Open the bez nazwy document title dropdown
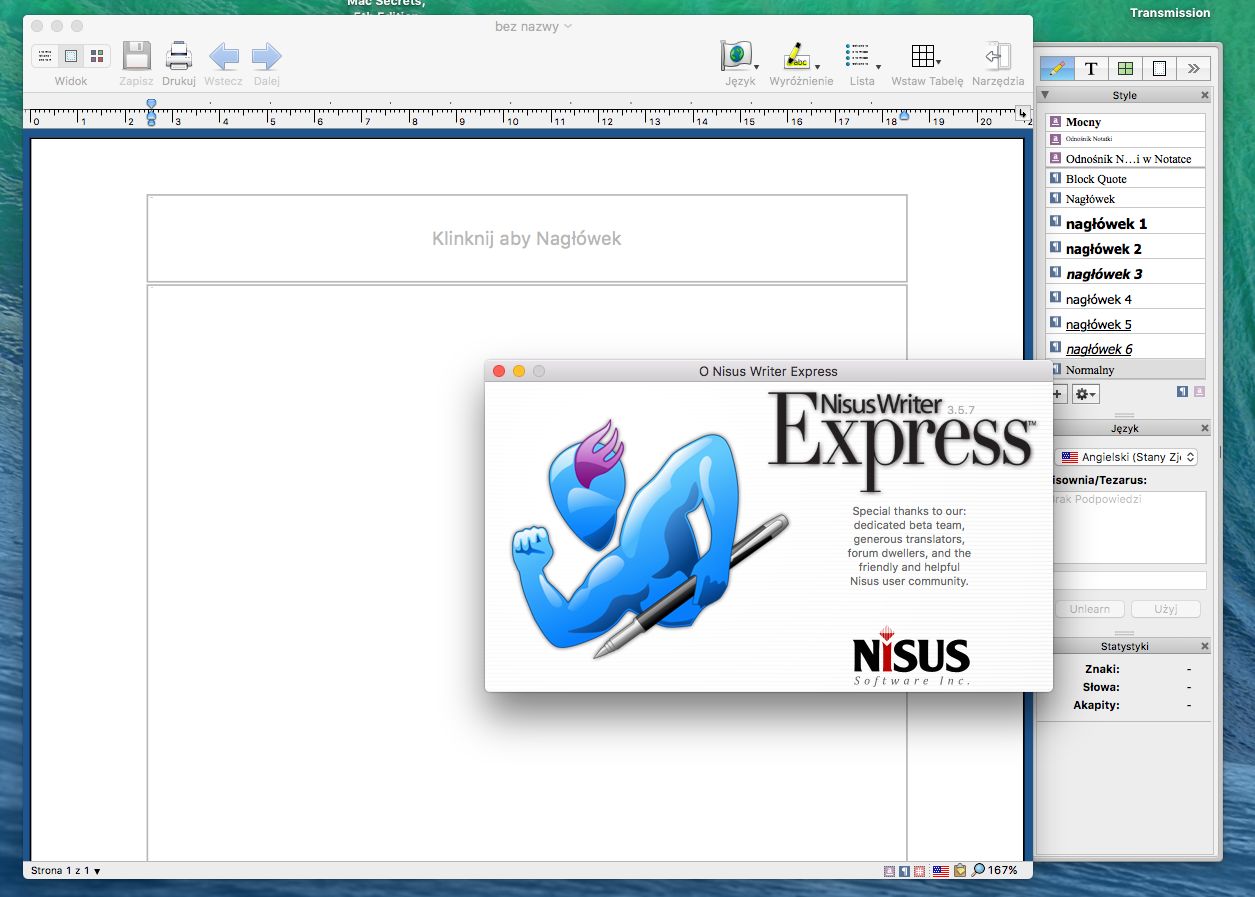1255x897 pixels. [x=533, y=26]
